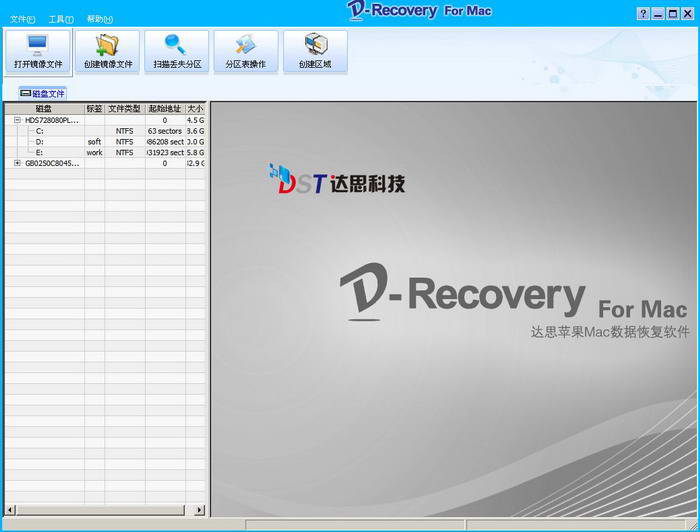Close the D-Recovery window

(688, 14)
